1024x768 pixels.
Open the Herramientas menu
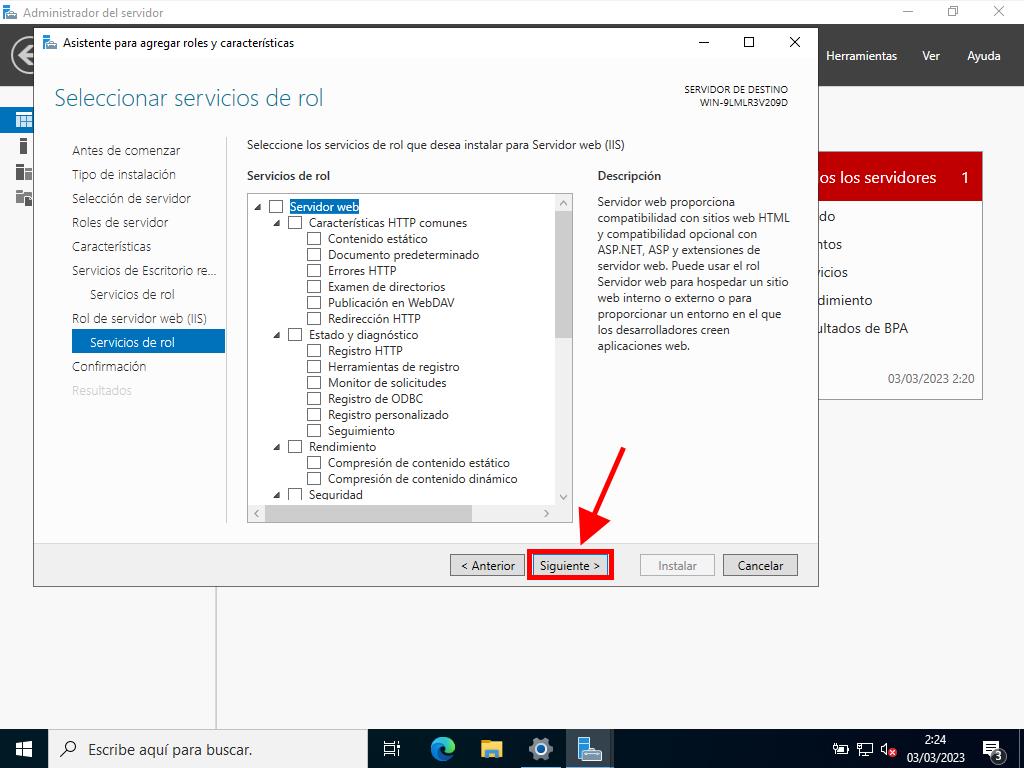[x=861, y=56]
